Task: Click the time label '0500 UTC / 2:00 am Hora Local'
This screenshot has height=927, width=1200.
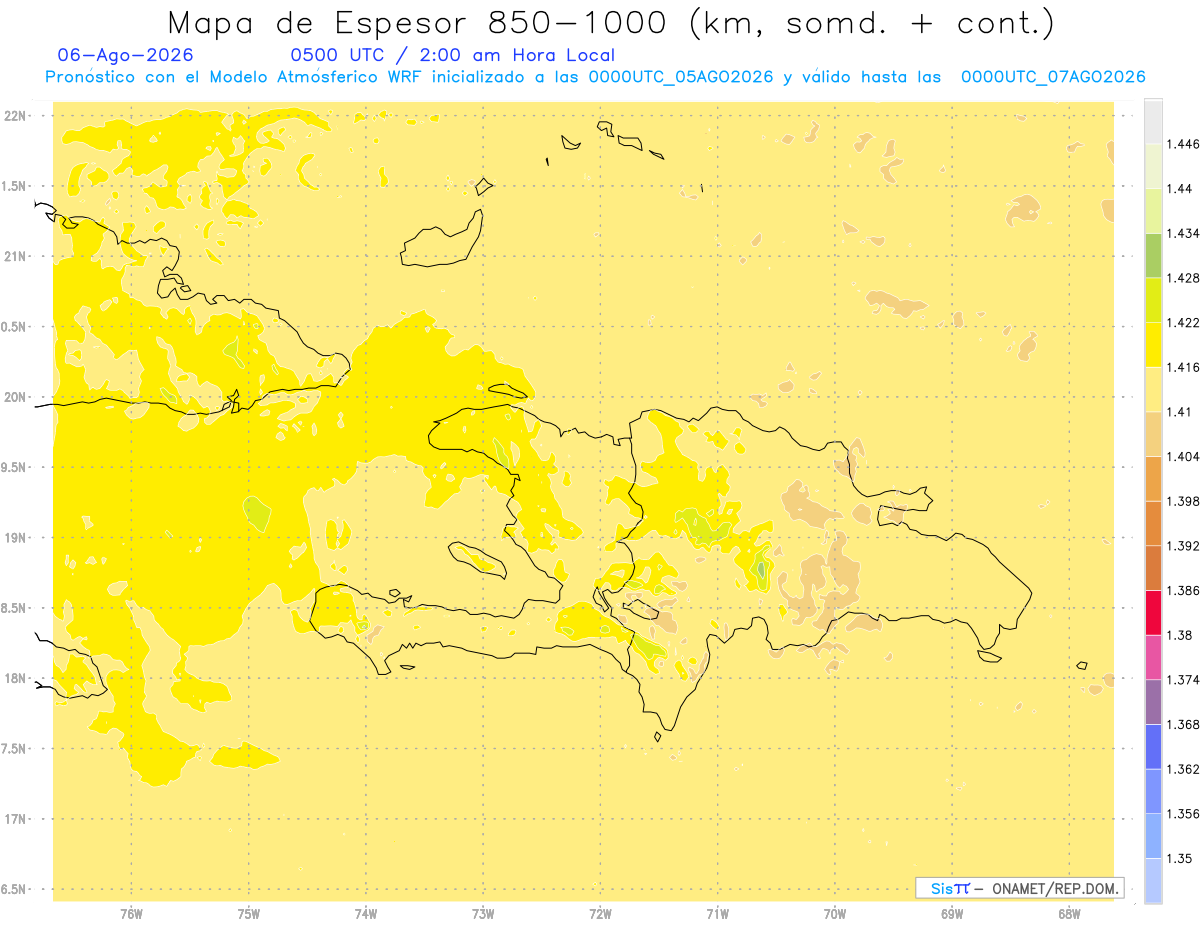Action: 452,56
